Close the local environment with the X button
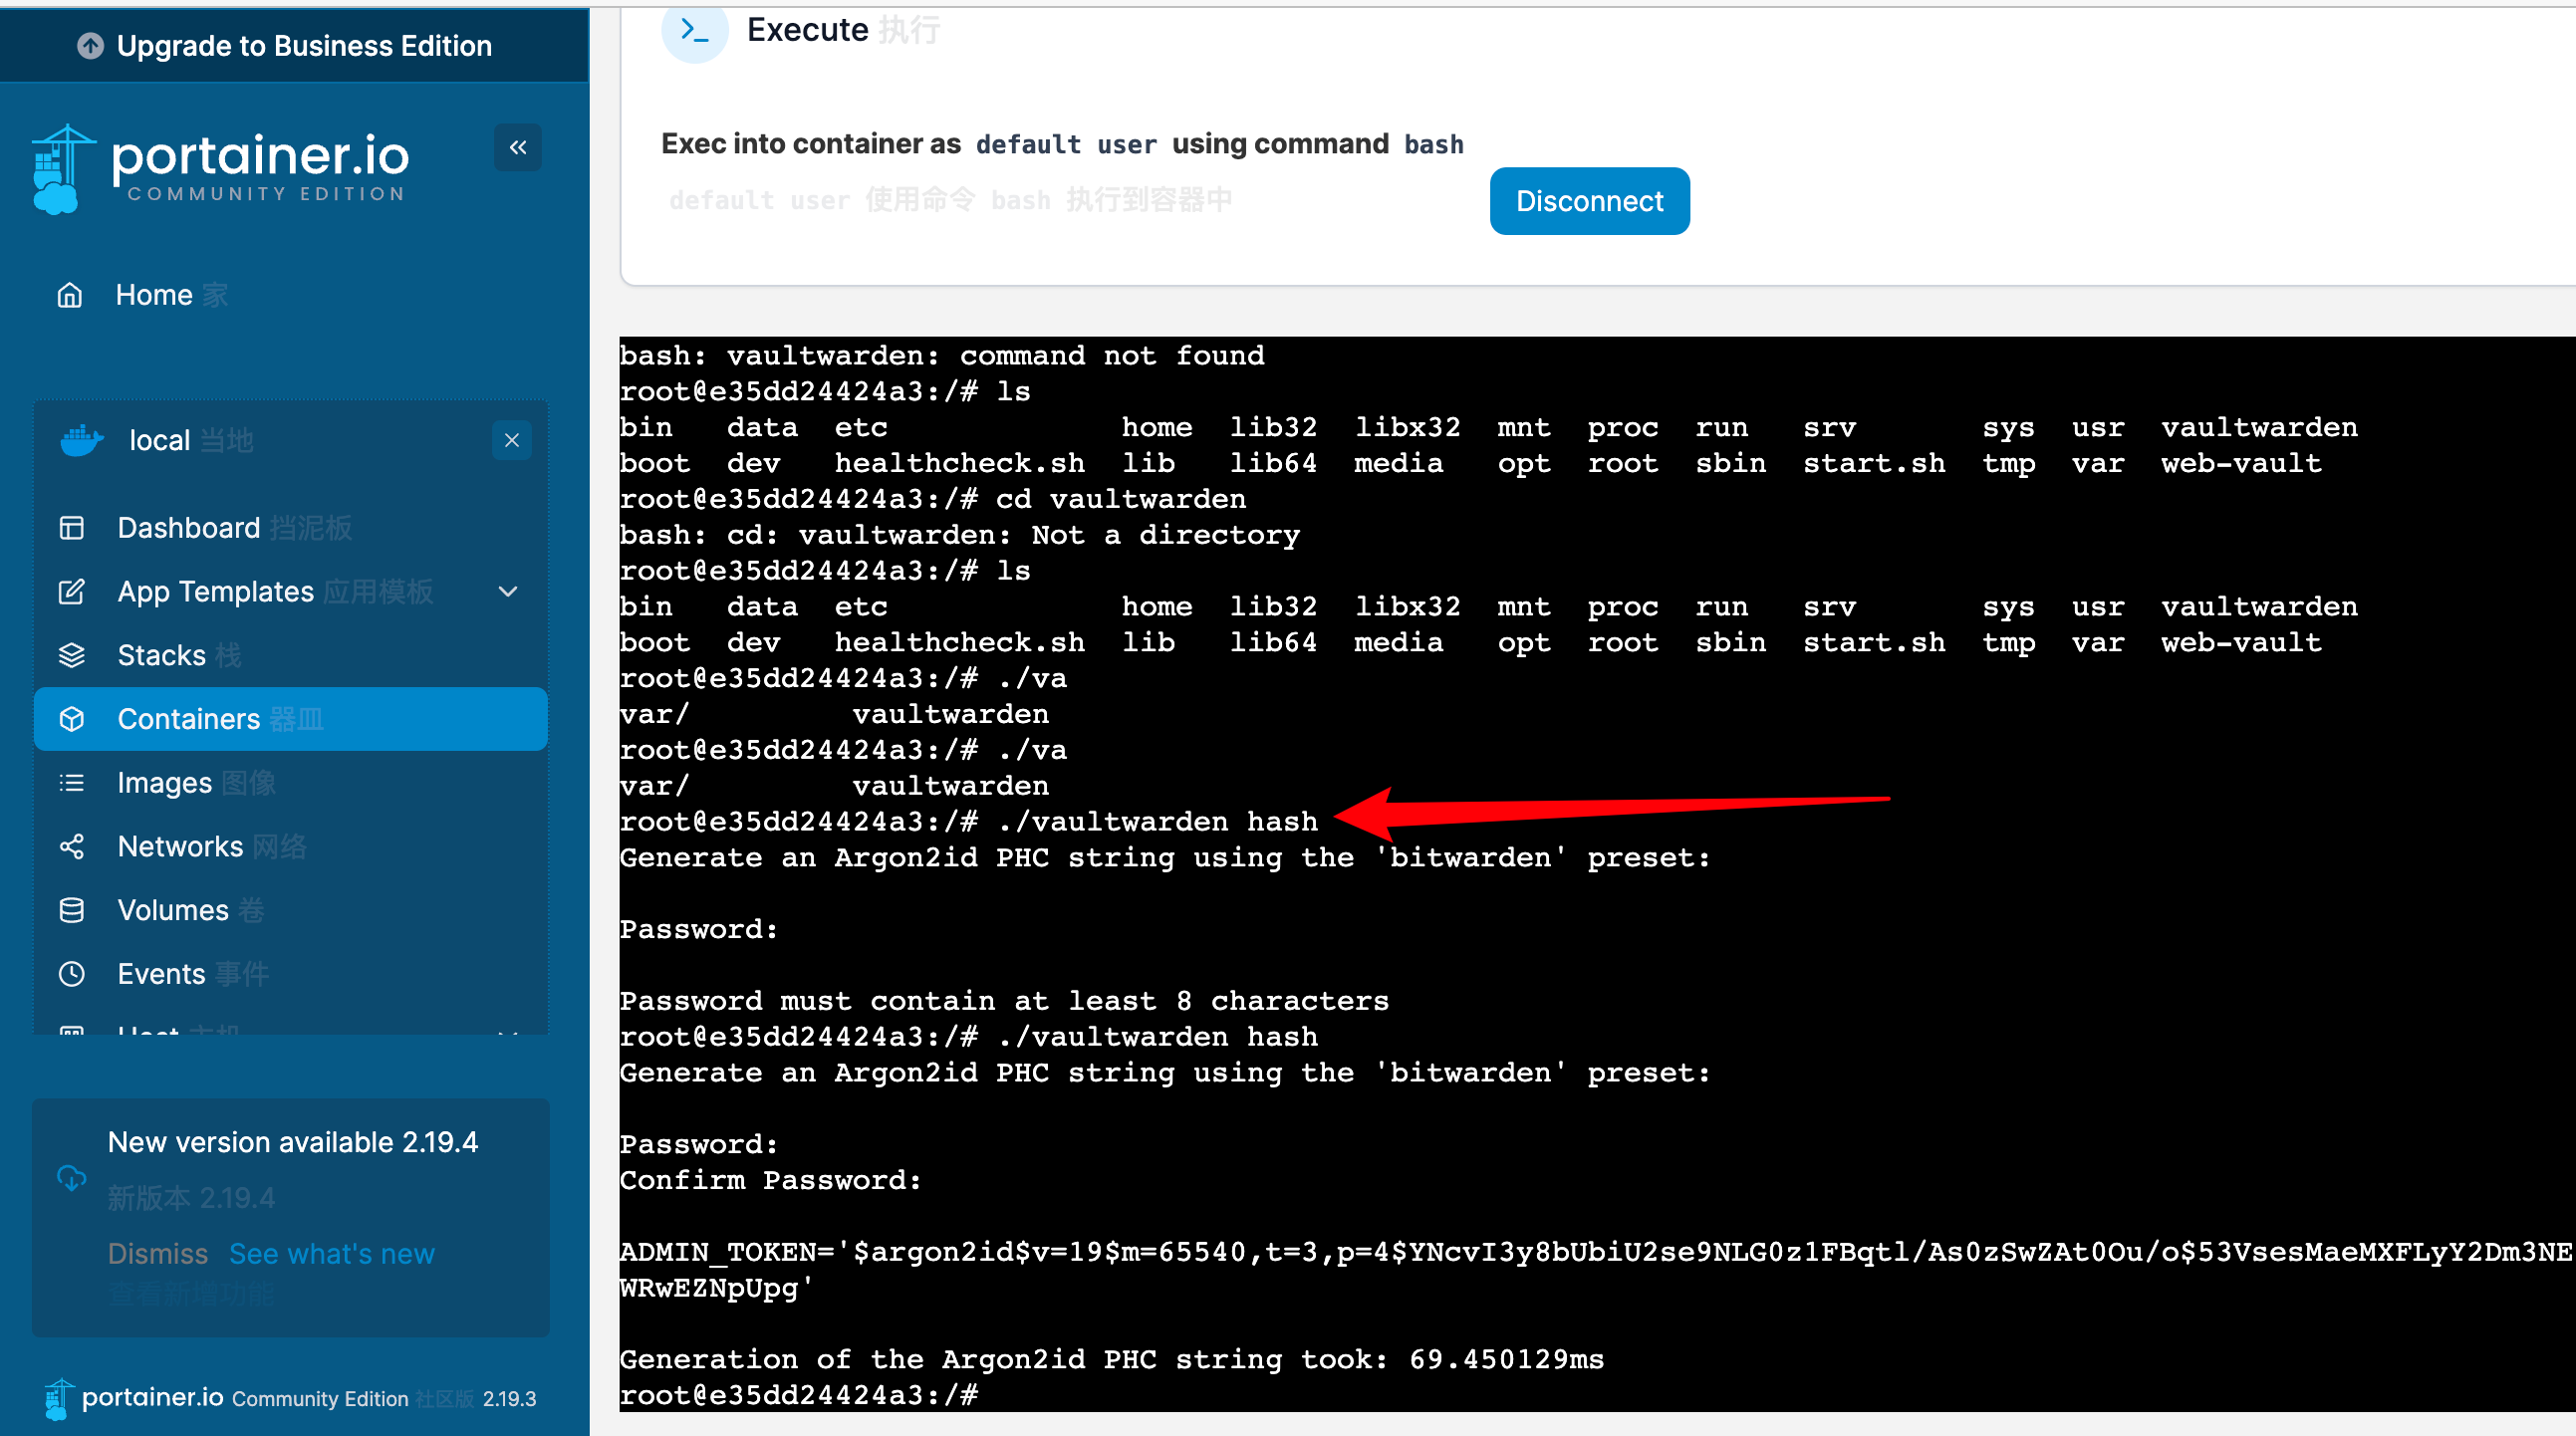Viewport: 2576px width, 1436px height. pyautogui.click(x=512, y=440)
